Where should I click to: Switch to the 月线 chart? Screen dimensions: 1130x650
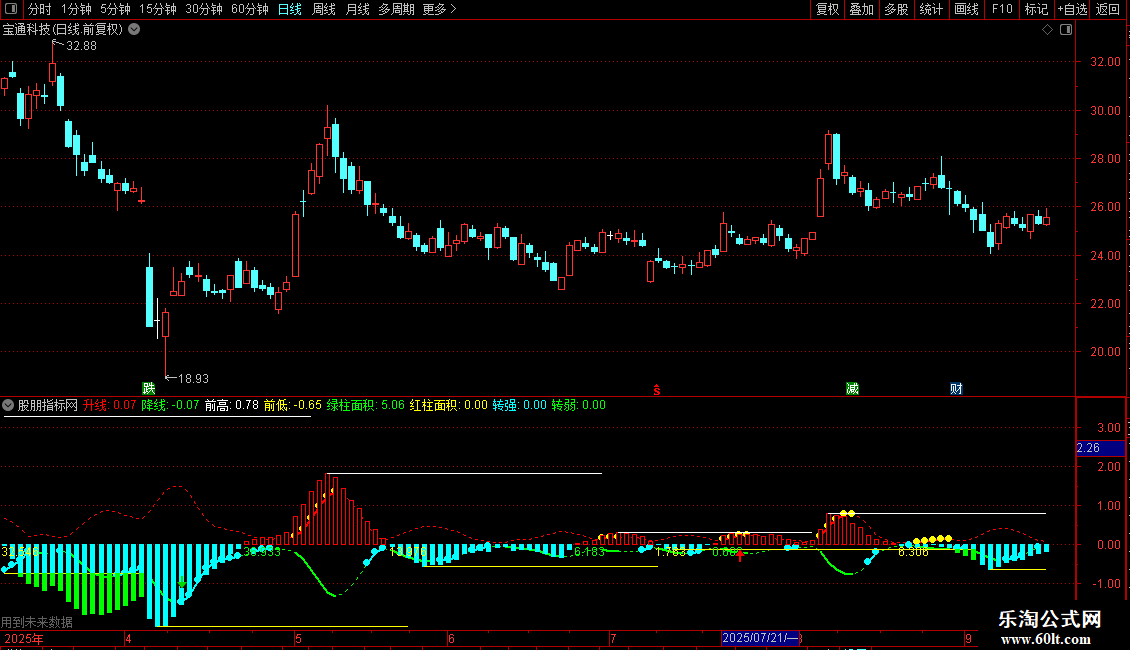[x=357, y=9]
